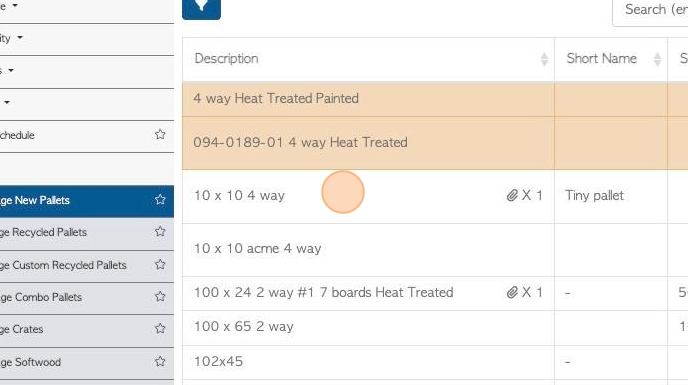Sort table by Description column arrows
Image resolution: width=688 pixels, height=385 pixels.
544,59
